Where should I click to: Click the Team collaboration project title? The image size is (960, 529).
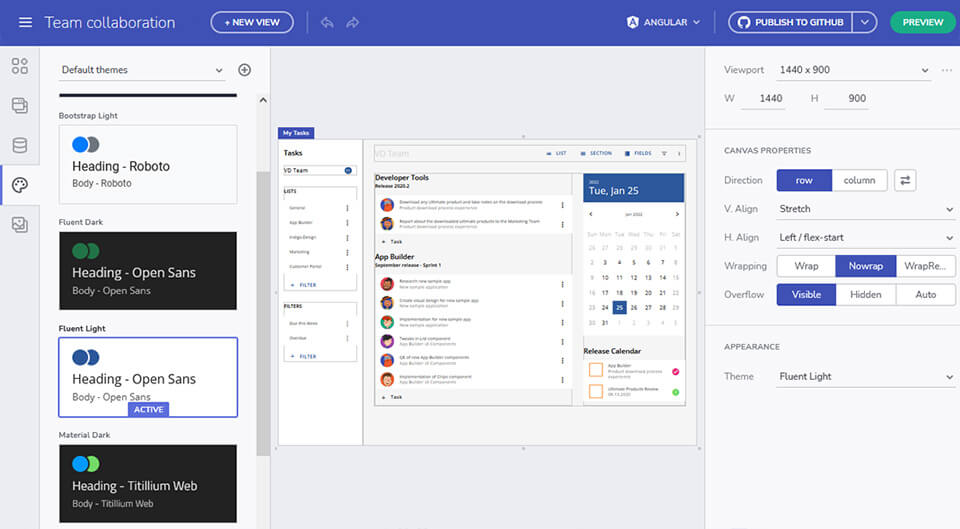click(110, 23)
